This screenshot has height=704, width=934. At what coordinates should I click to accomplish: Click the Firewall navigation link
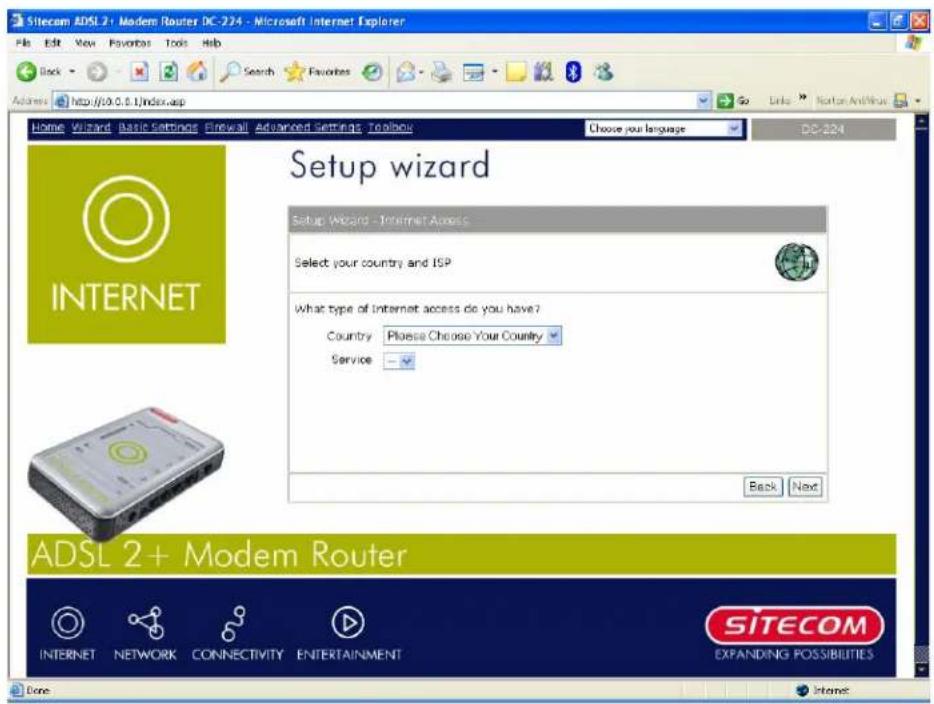tap(226, 127)
